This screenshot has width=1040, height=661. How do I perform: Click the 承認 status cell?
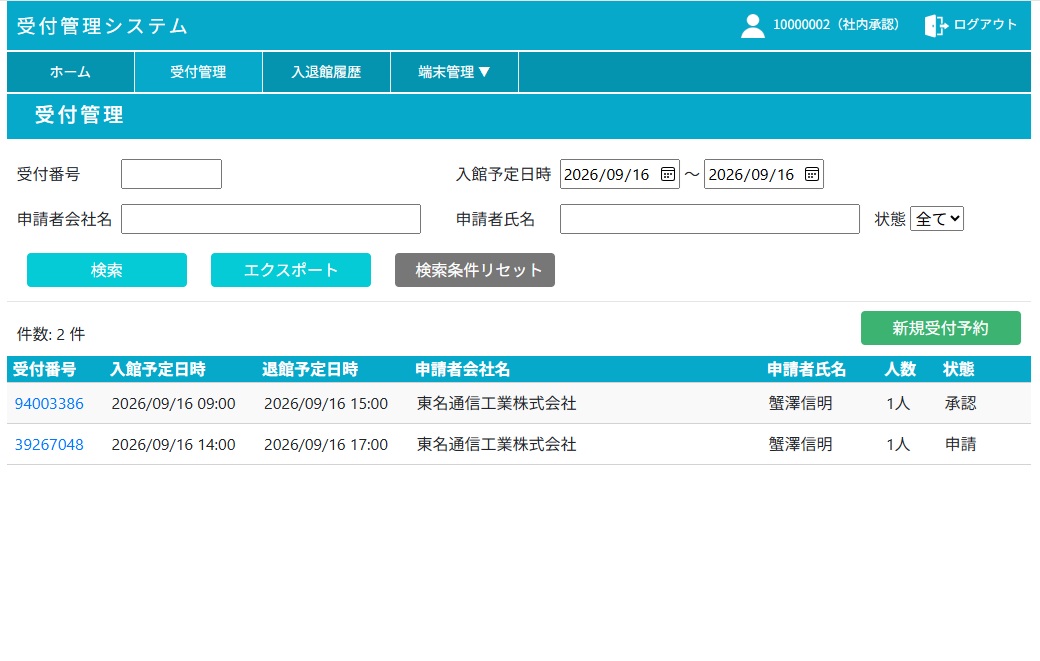click(x=960, y=404)
